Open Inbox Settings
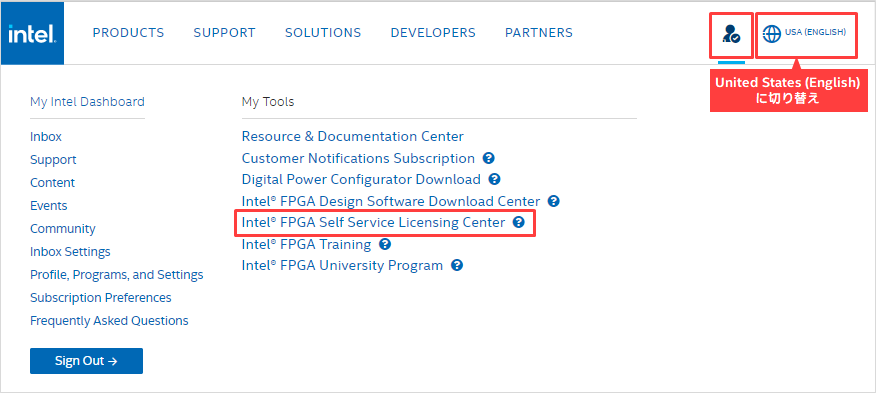This screenshot has width=876, height=393. click(x=70, y=252)
